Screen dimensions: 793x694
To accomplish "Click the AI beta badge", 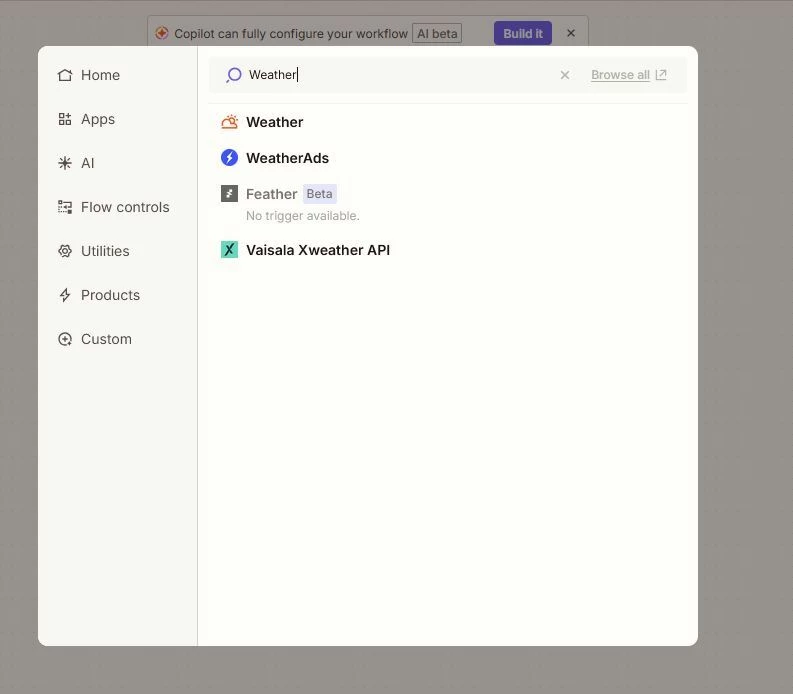I will click(x=437, y=33).
